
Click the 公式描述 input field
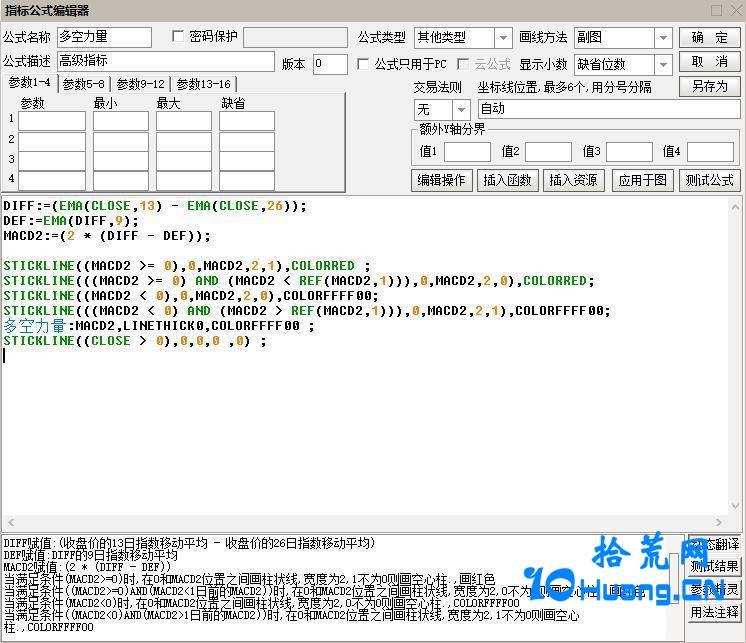(166, 61)
